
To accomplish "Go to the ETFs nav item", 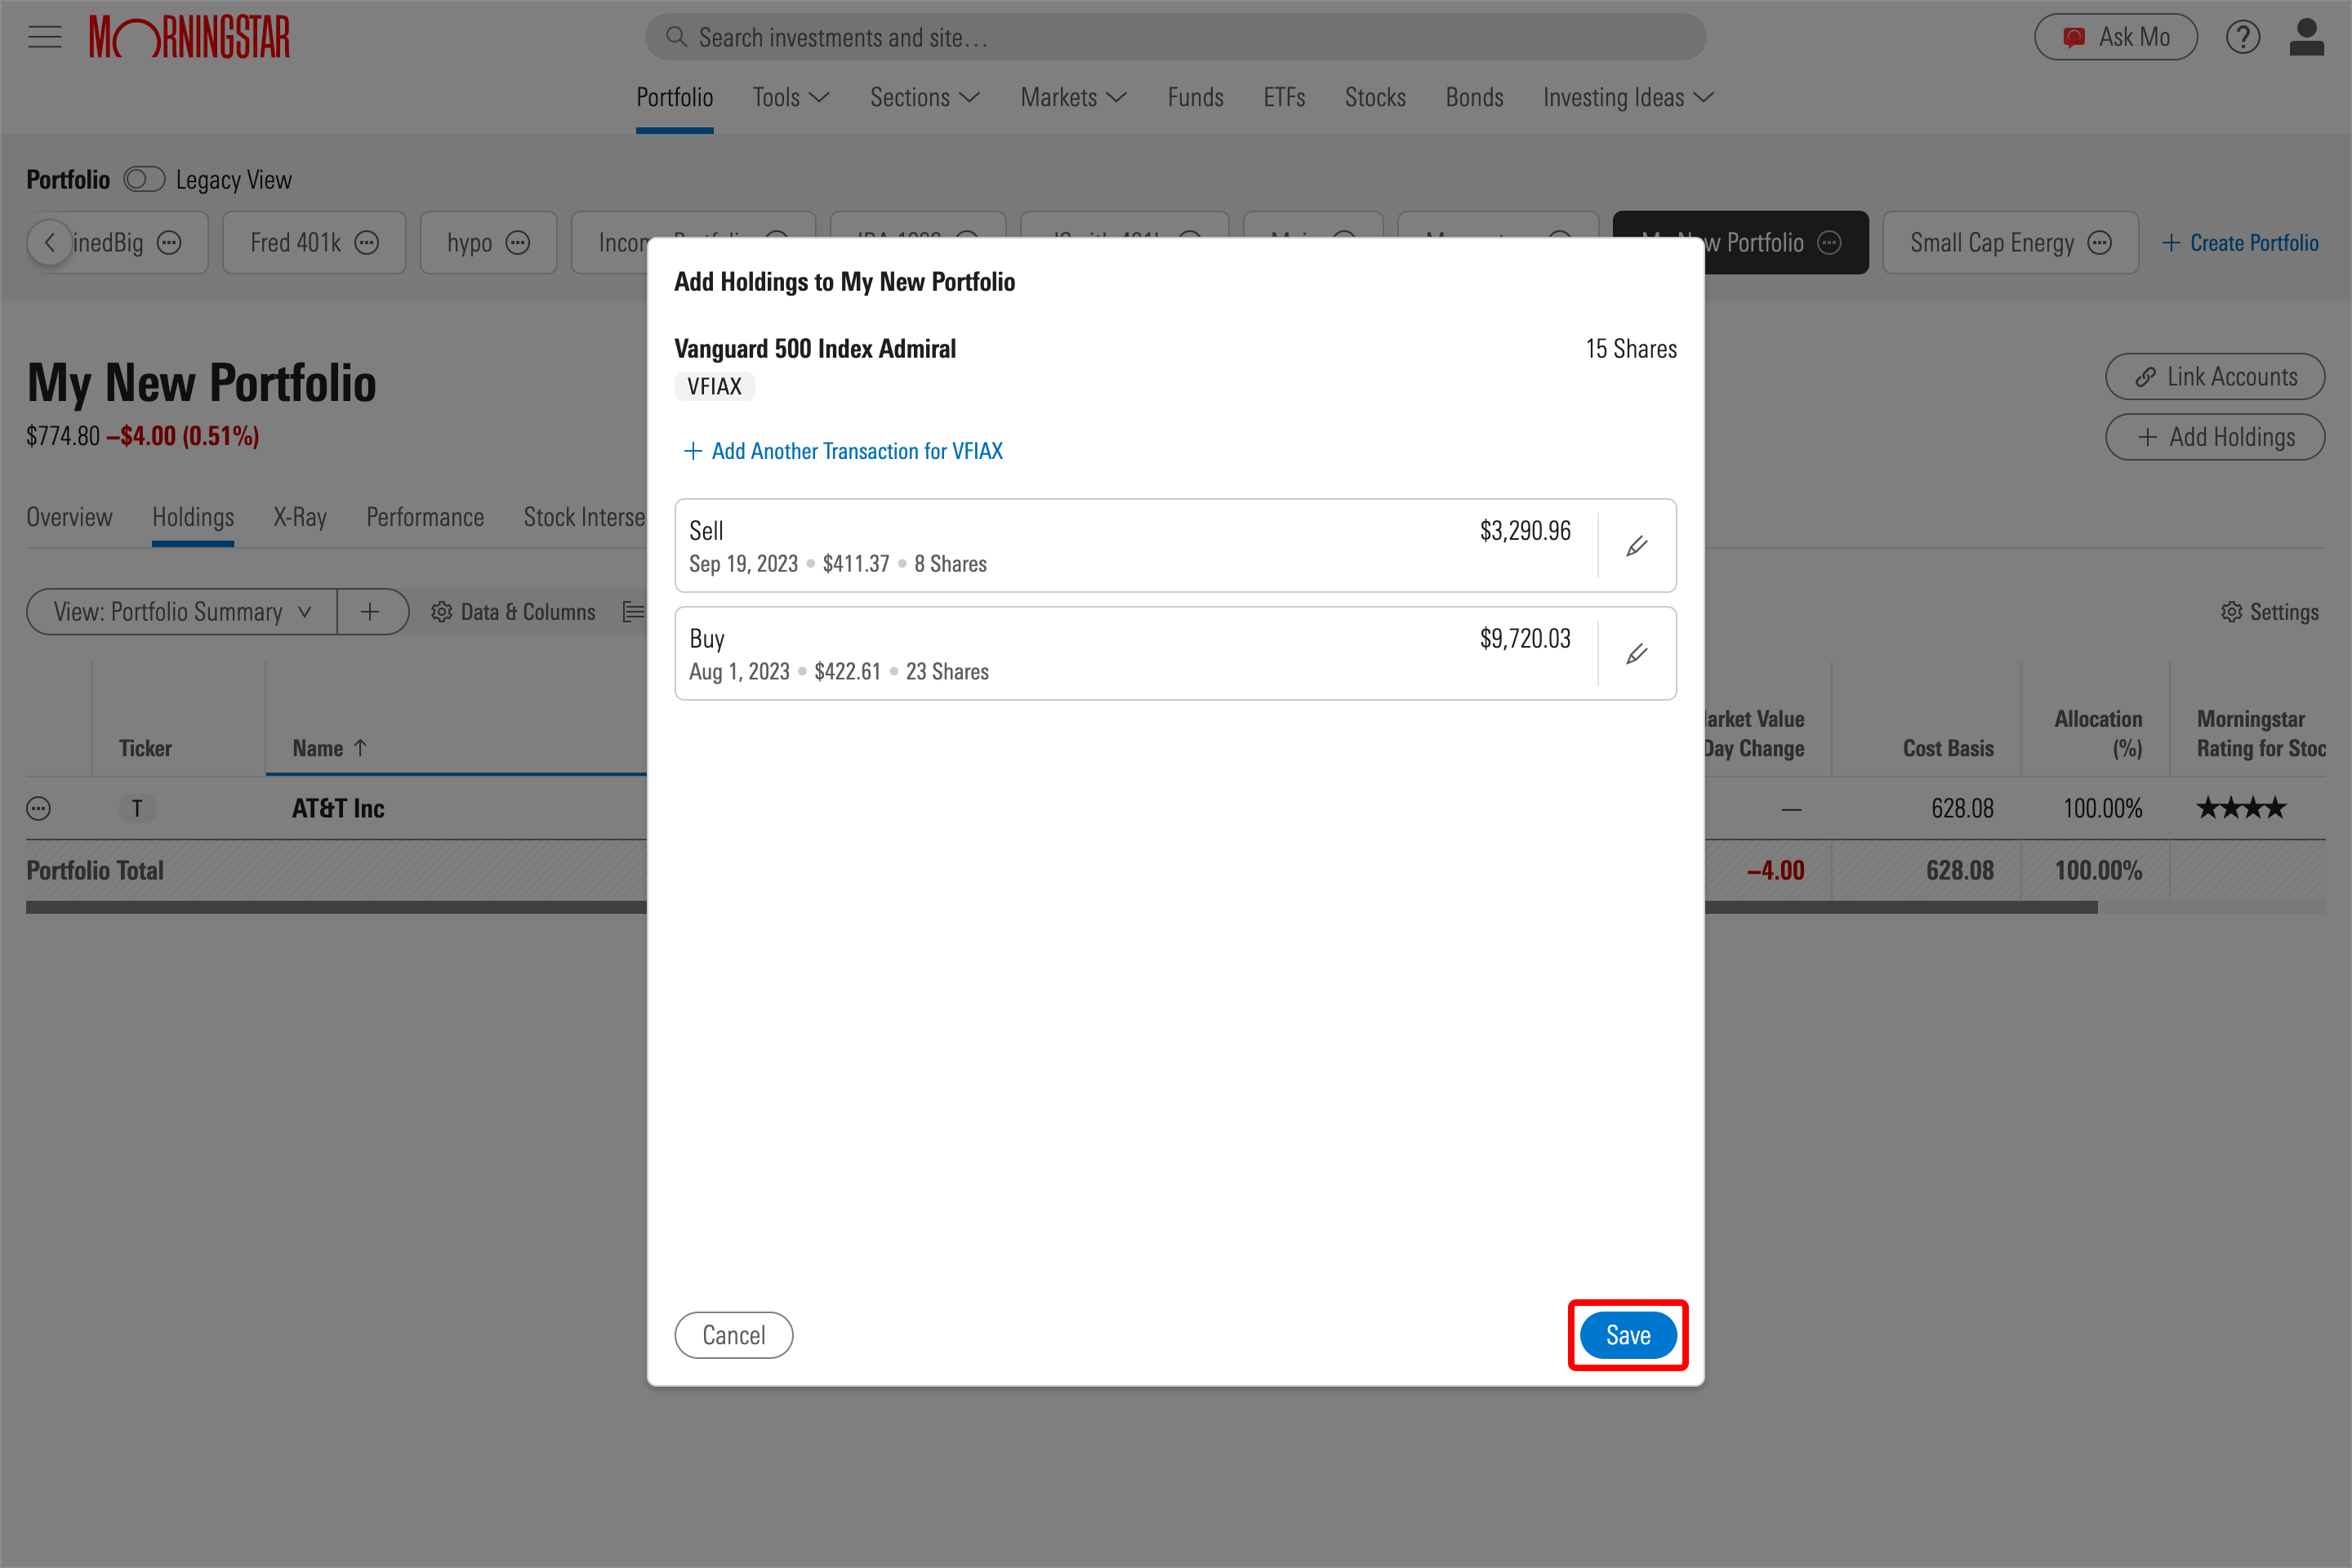I will (x=1284, y=97).
